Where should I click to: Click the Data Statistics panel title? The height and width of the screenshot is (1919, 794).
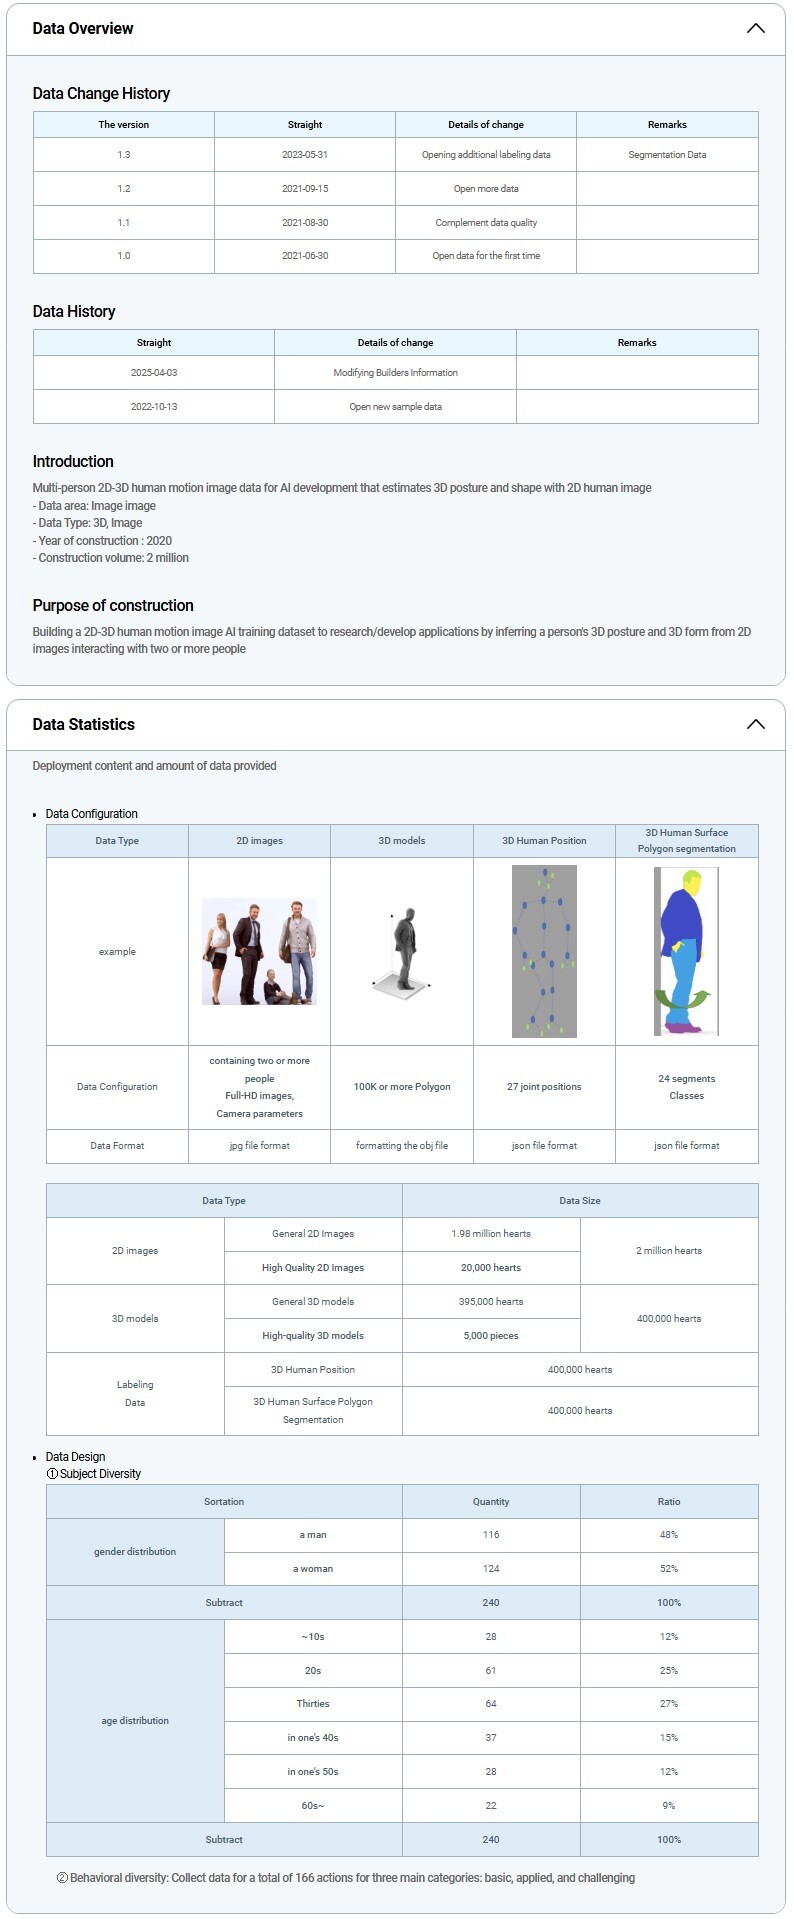click(x=83, y=724)
